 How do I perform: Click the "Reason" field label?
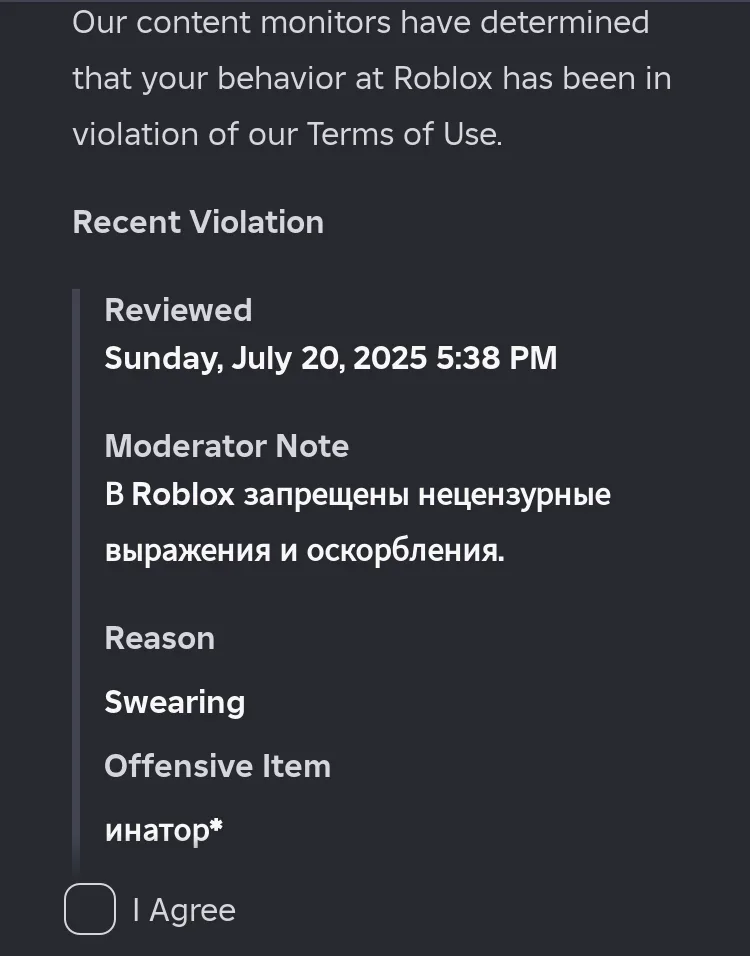click(160, 638)
